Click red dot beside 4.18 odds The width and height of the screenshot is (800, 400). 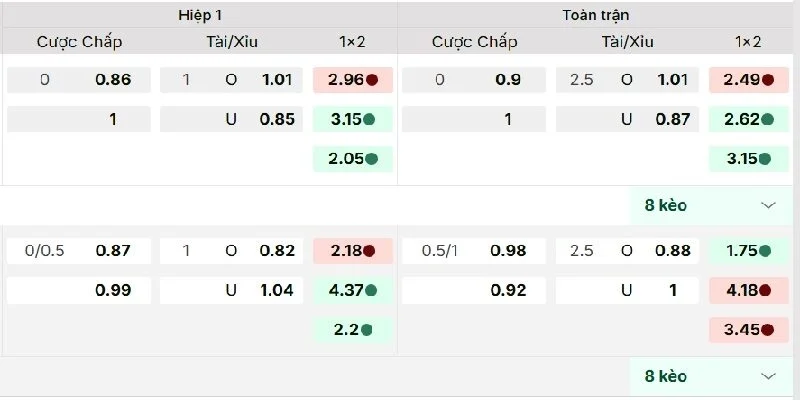click(767, 291)
